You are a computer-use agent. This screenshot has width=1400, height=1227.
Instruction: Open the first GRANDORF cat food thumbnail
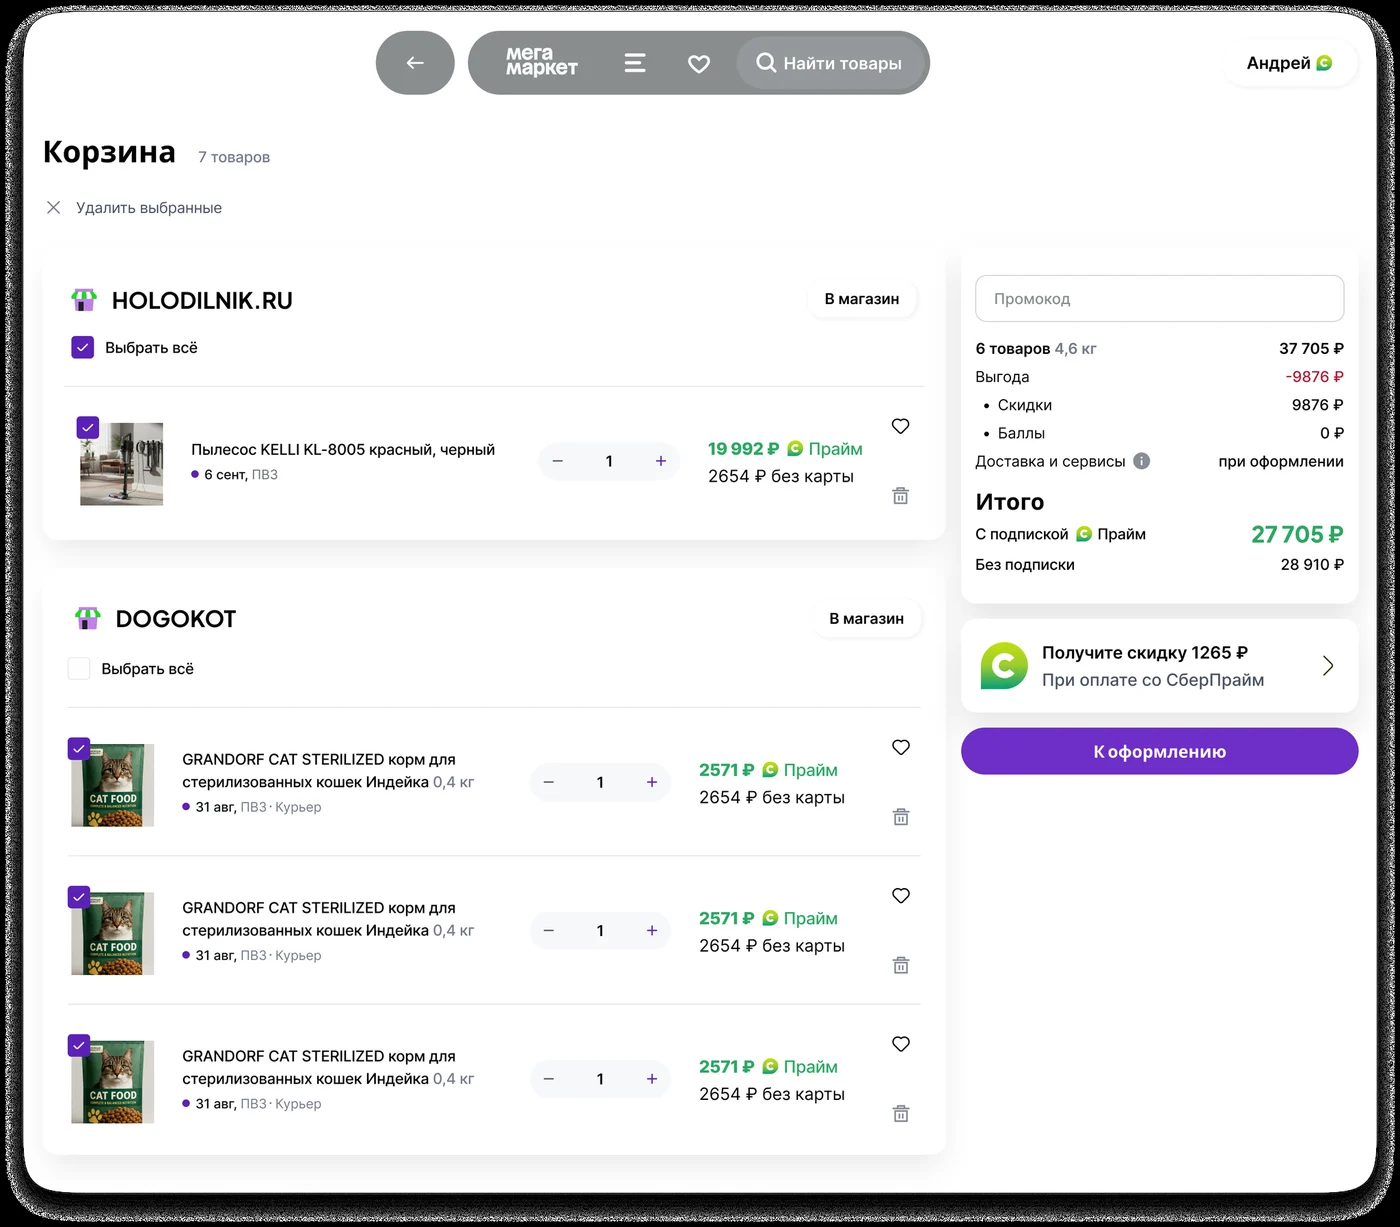click(113, 785)
